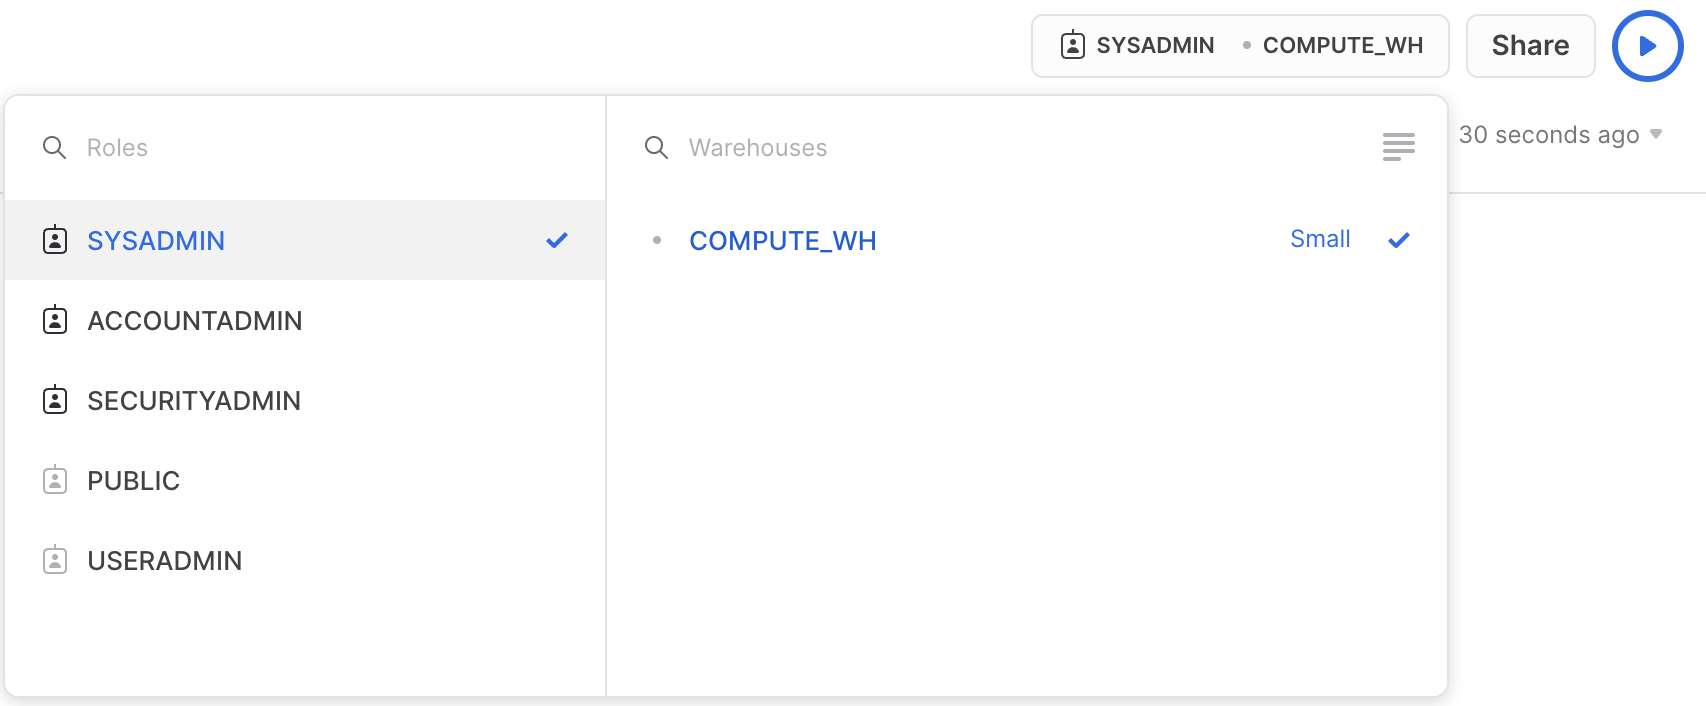
Task: Run the worksheet with the blue play button
Action: [1647, 46]
